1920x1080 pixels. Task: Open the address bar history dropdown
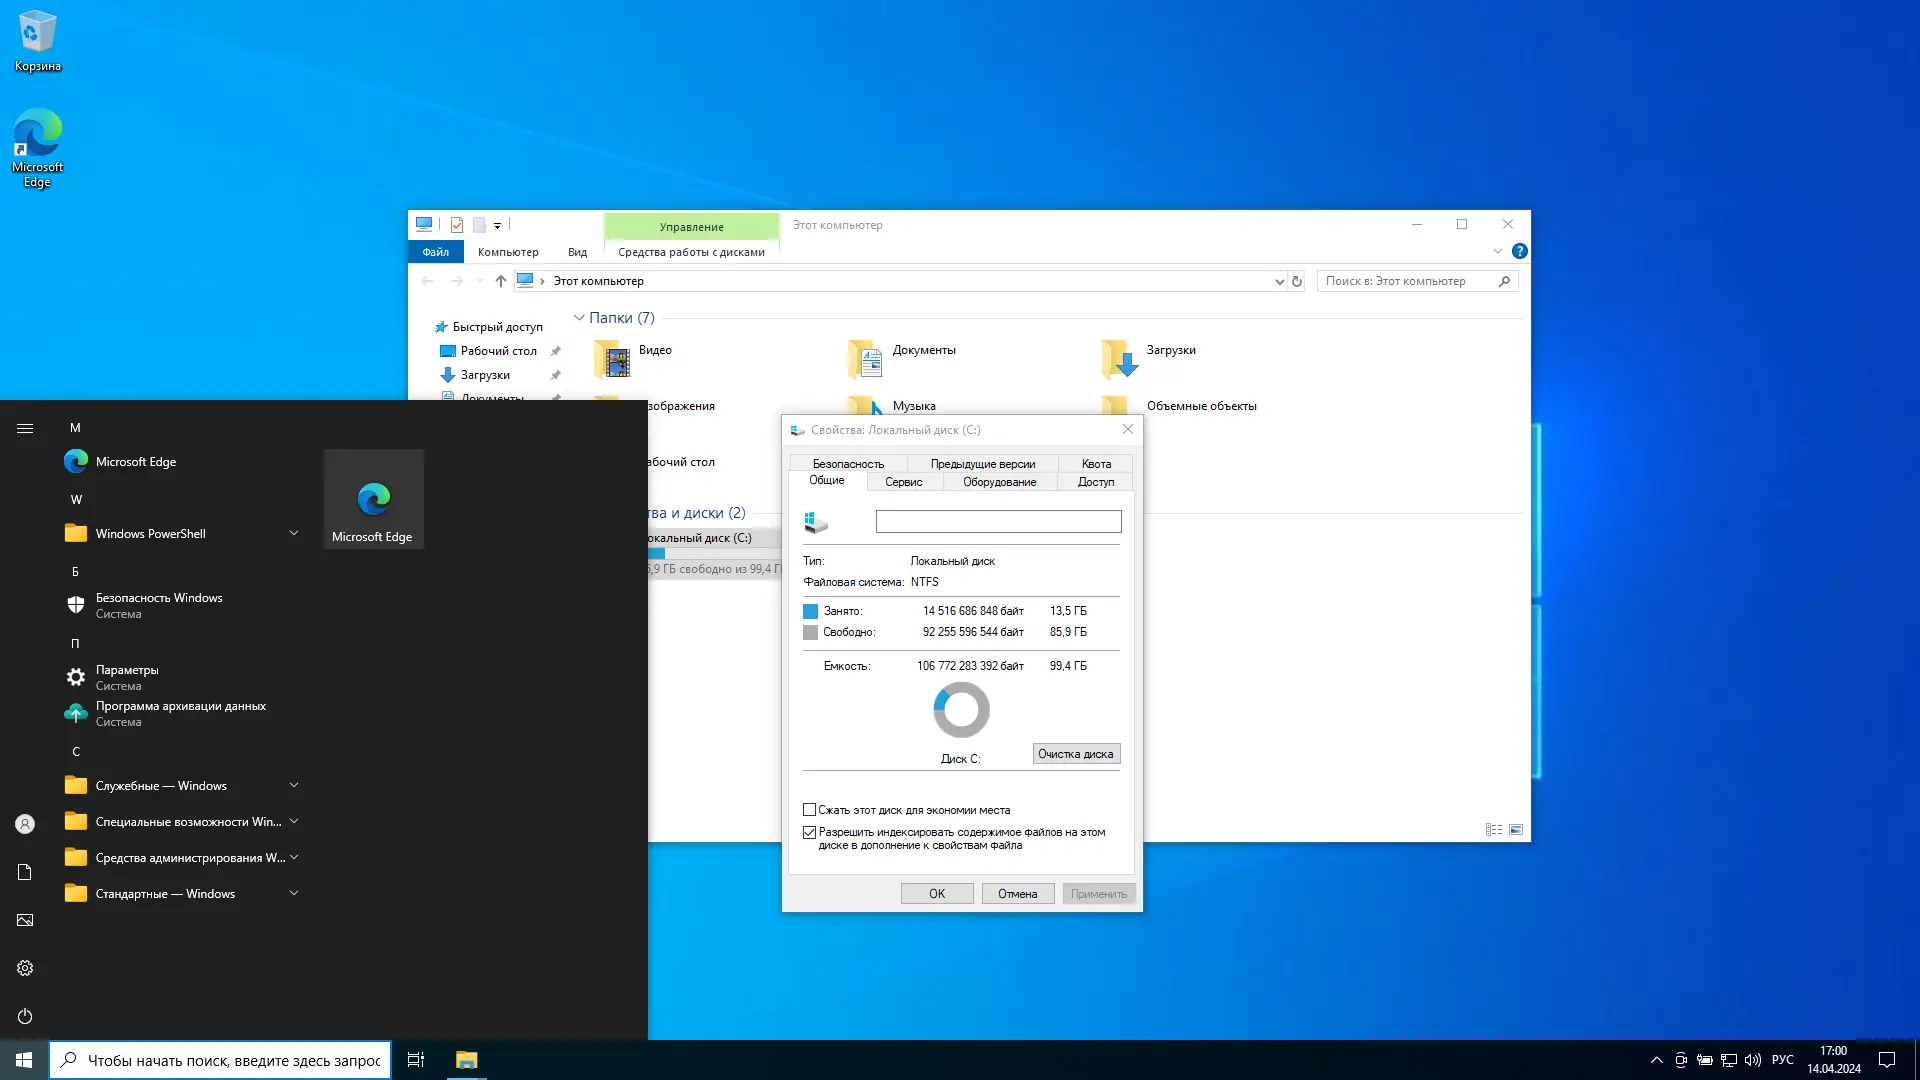pos(1279,281)
